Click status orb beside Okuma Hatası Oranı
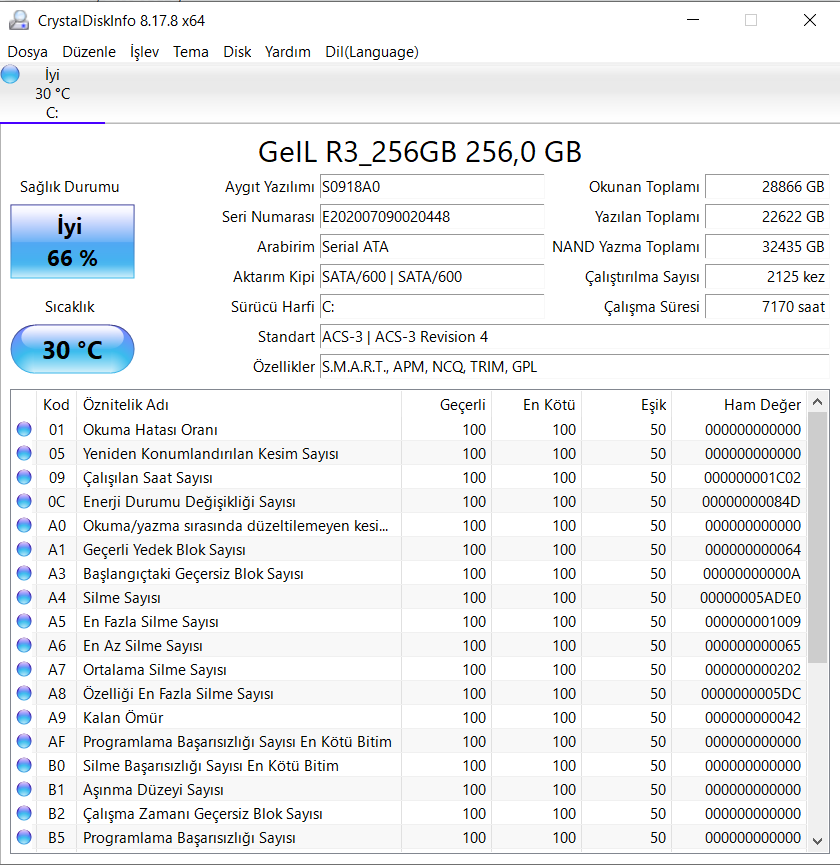This screenshot has width=840, height=865. pyautogui.click(x=24, y=430)
